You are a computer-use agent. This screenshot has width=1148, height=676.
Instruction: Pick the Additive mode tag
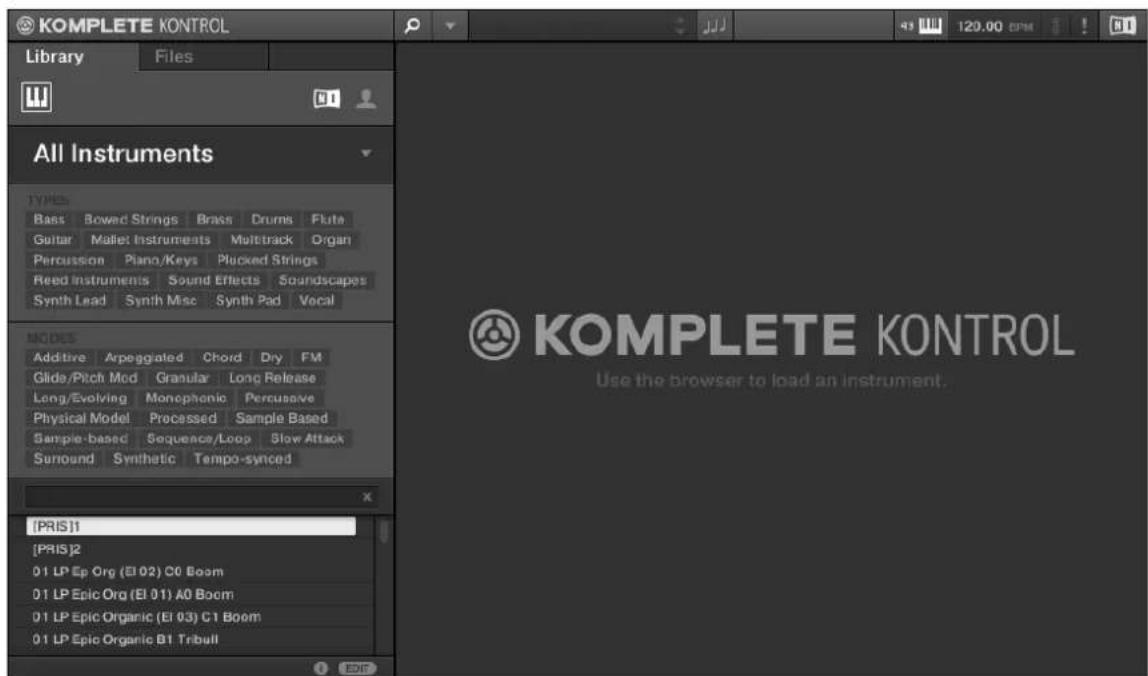pyautogui.click(x=59, y=357)
